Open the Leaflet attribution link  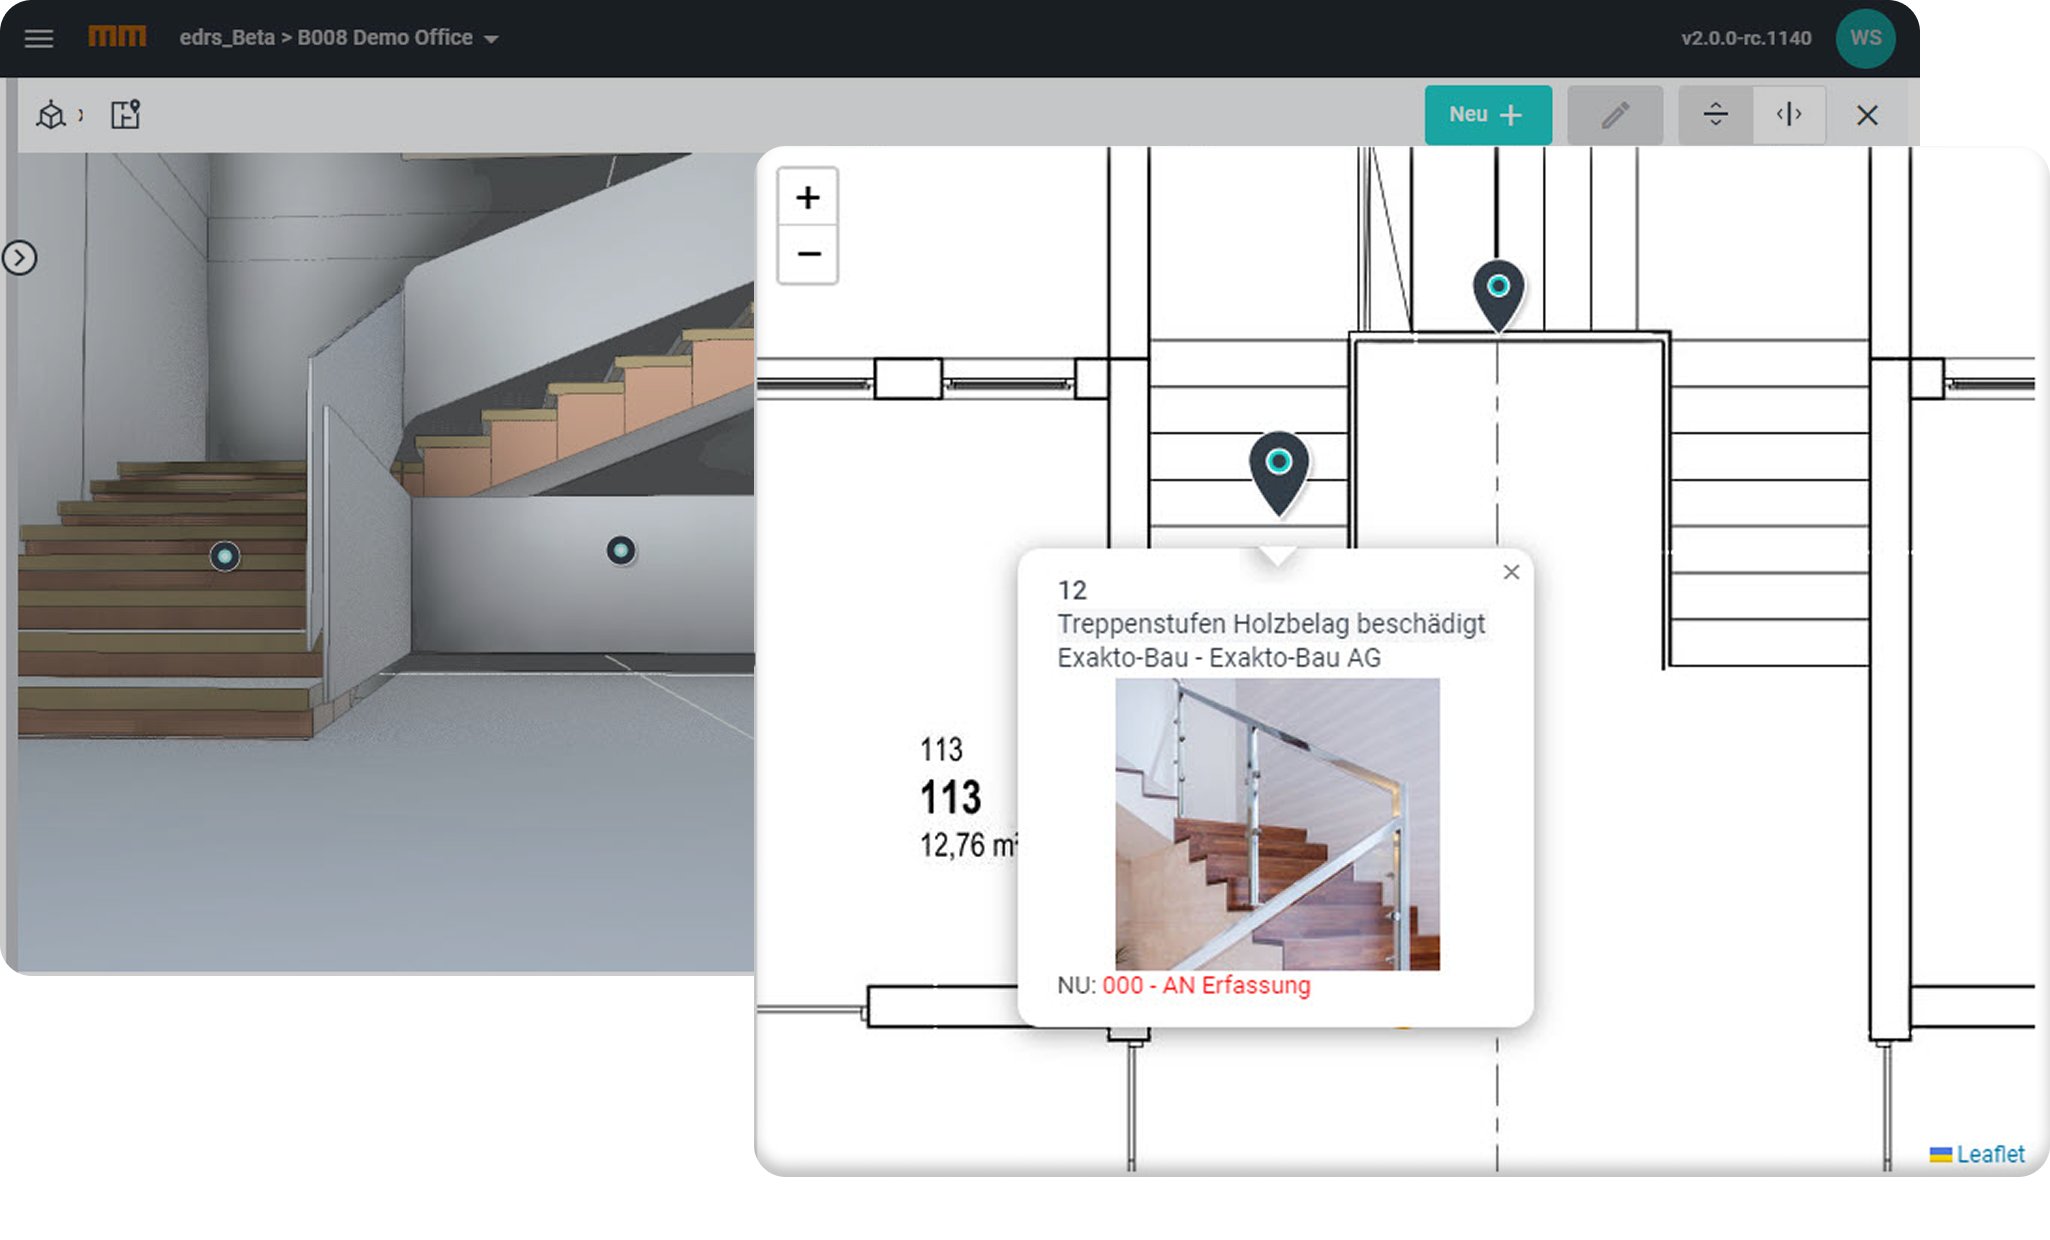1989,1154
